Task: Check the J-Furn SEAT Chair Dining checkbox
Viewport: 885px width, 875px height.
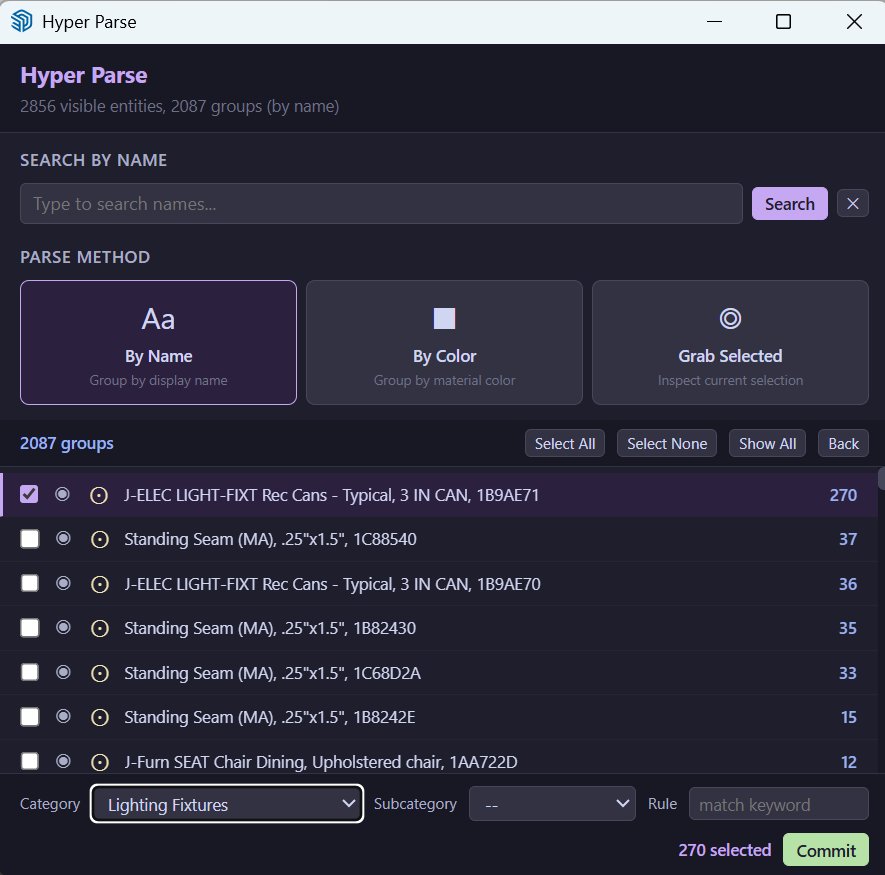Action: click(29, 761)
